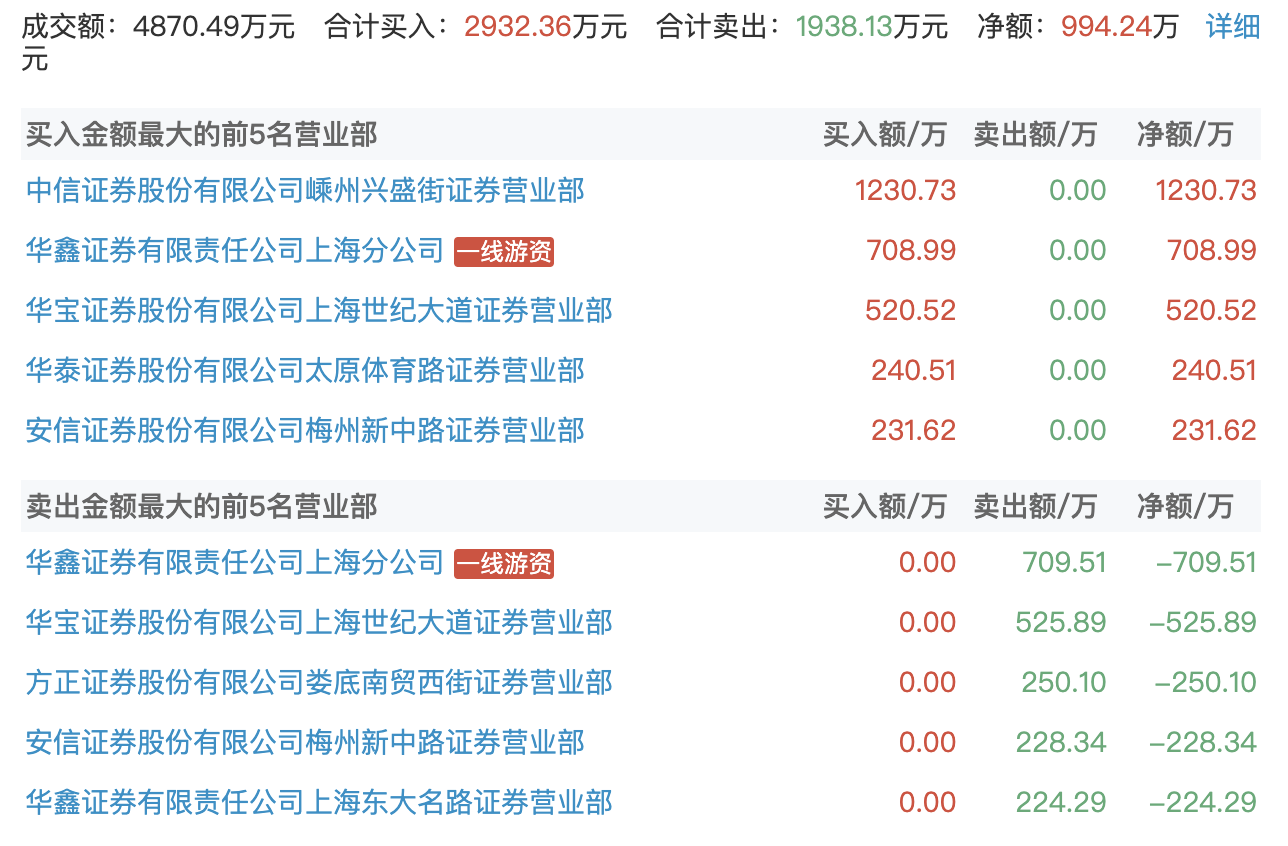Click the 成交额 value 4870.49万元
This screenshot has width=1288, height=846.
pos(214,27)
